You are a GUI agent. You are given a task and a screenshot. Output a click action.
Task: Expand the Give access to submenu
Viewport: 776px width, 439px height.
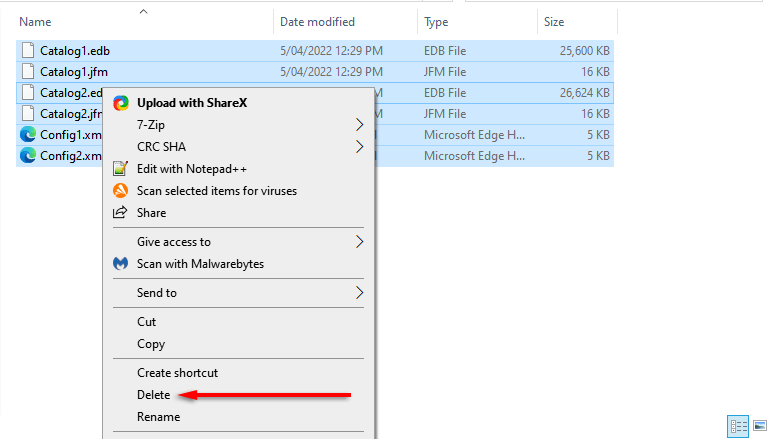(359, 241)
